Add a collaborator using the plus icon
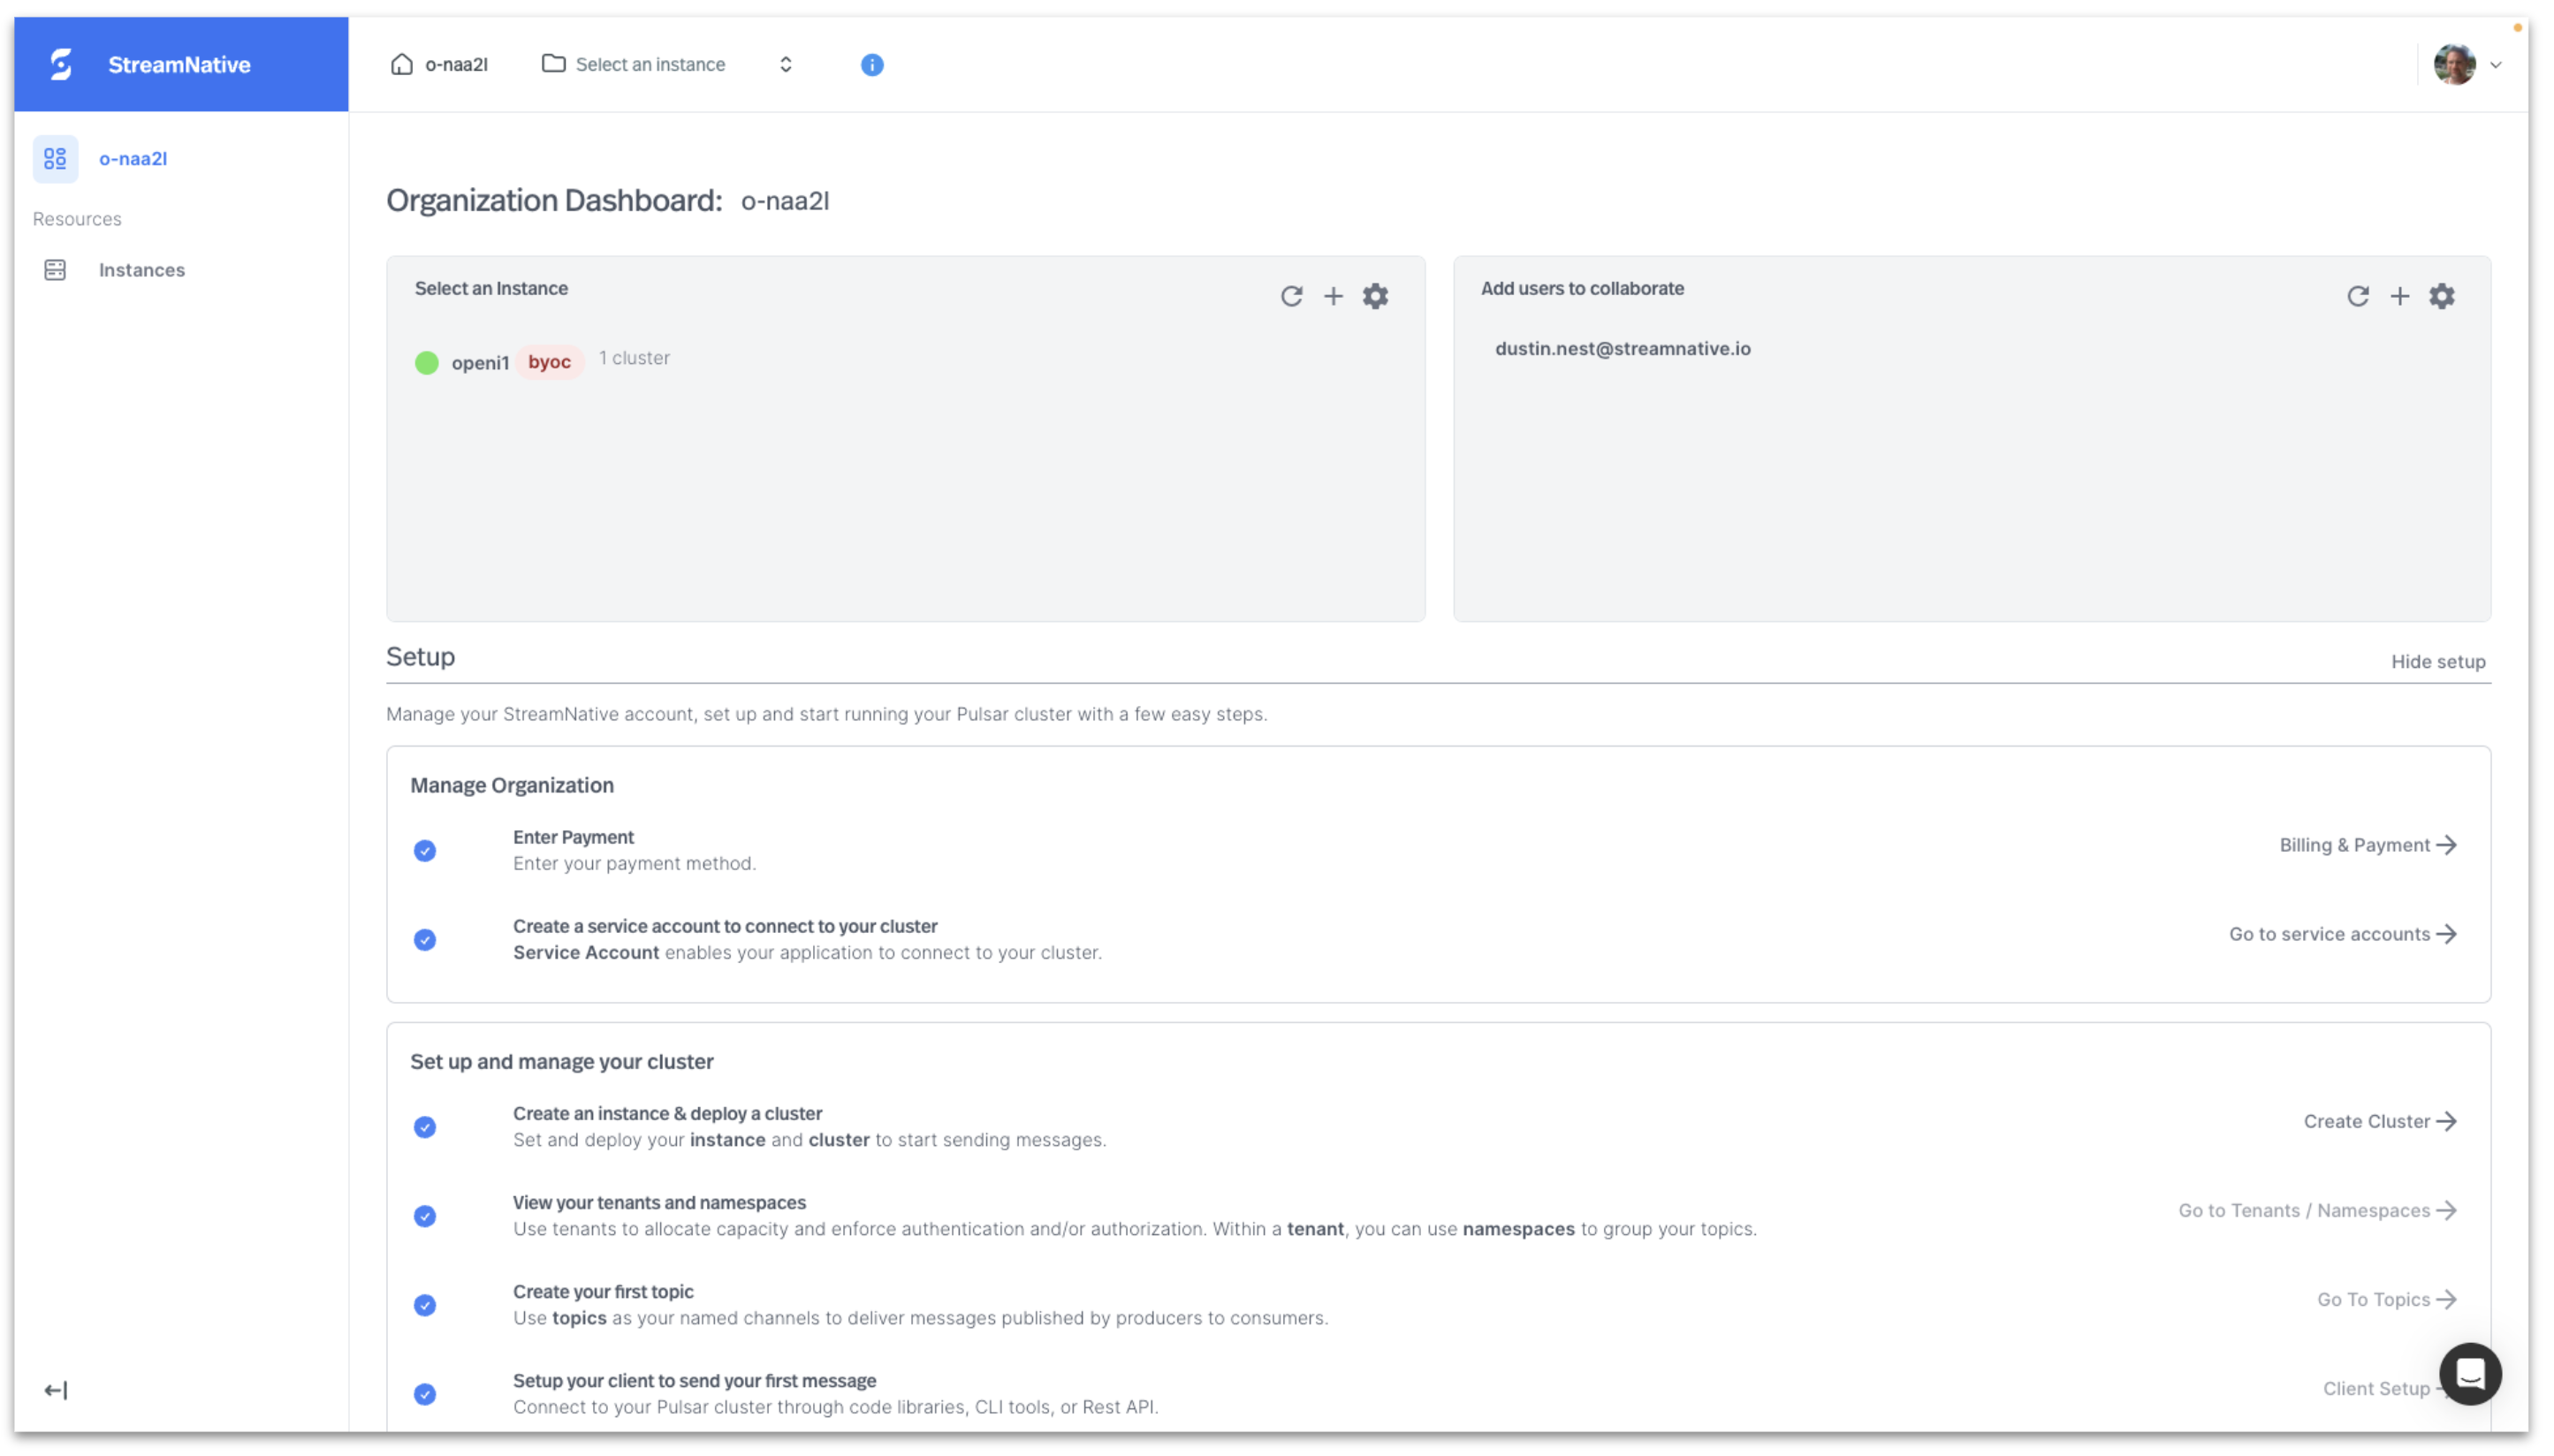Image resolution: width=2554 pixels, height=1456 pixels. click(2400, 296)
